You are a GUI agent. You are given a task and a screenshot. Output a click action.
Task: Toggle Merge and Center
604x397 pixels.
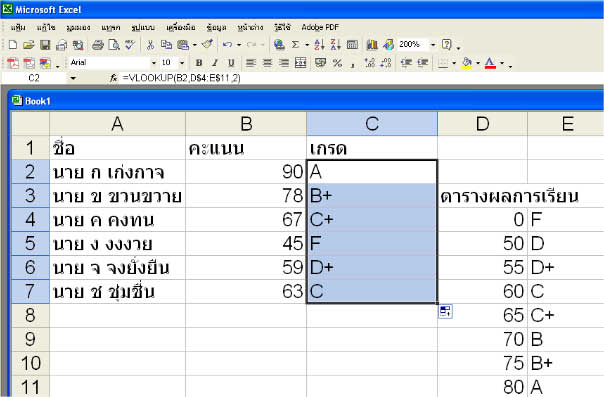(x=300, y=63)
